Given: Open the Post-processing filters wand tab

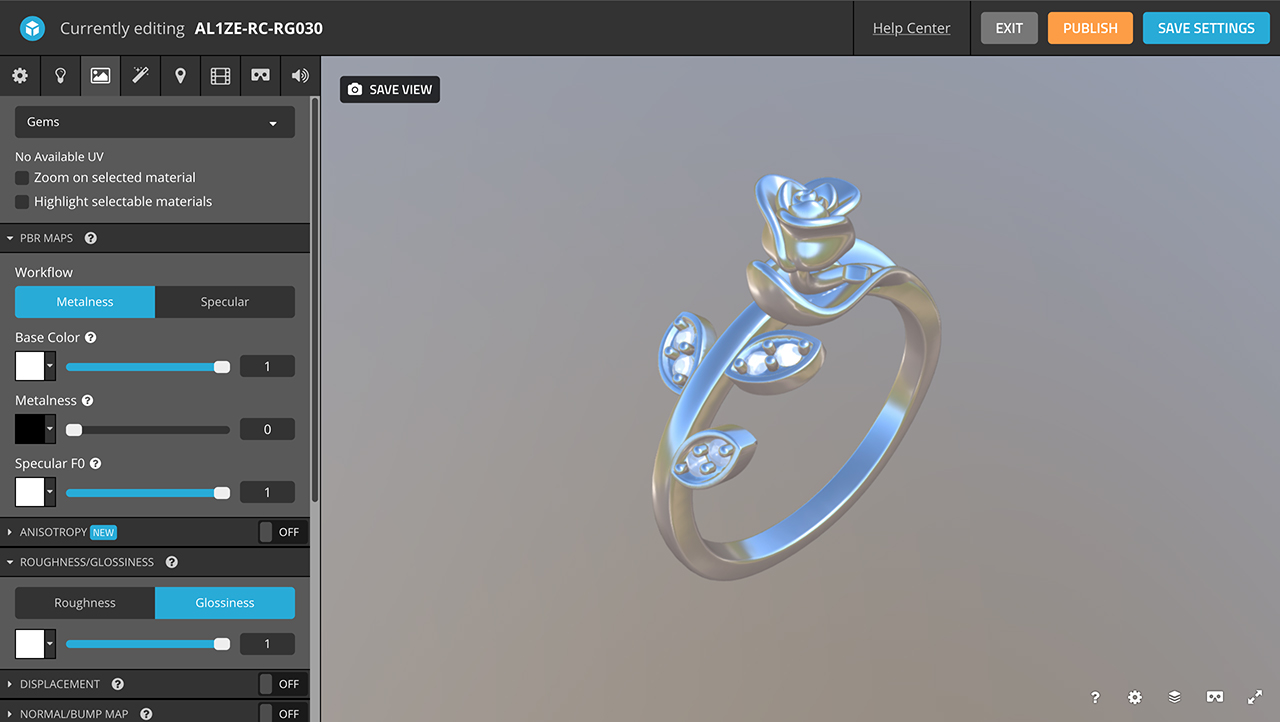Looking at the screenshot, I should click(140, 76).
